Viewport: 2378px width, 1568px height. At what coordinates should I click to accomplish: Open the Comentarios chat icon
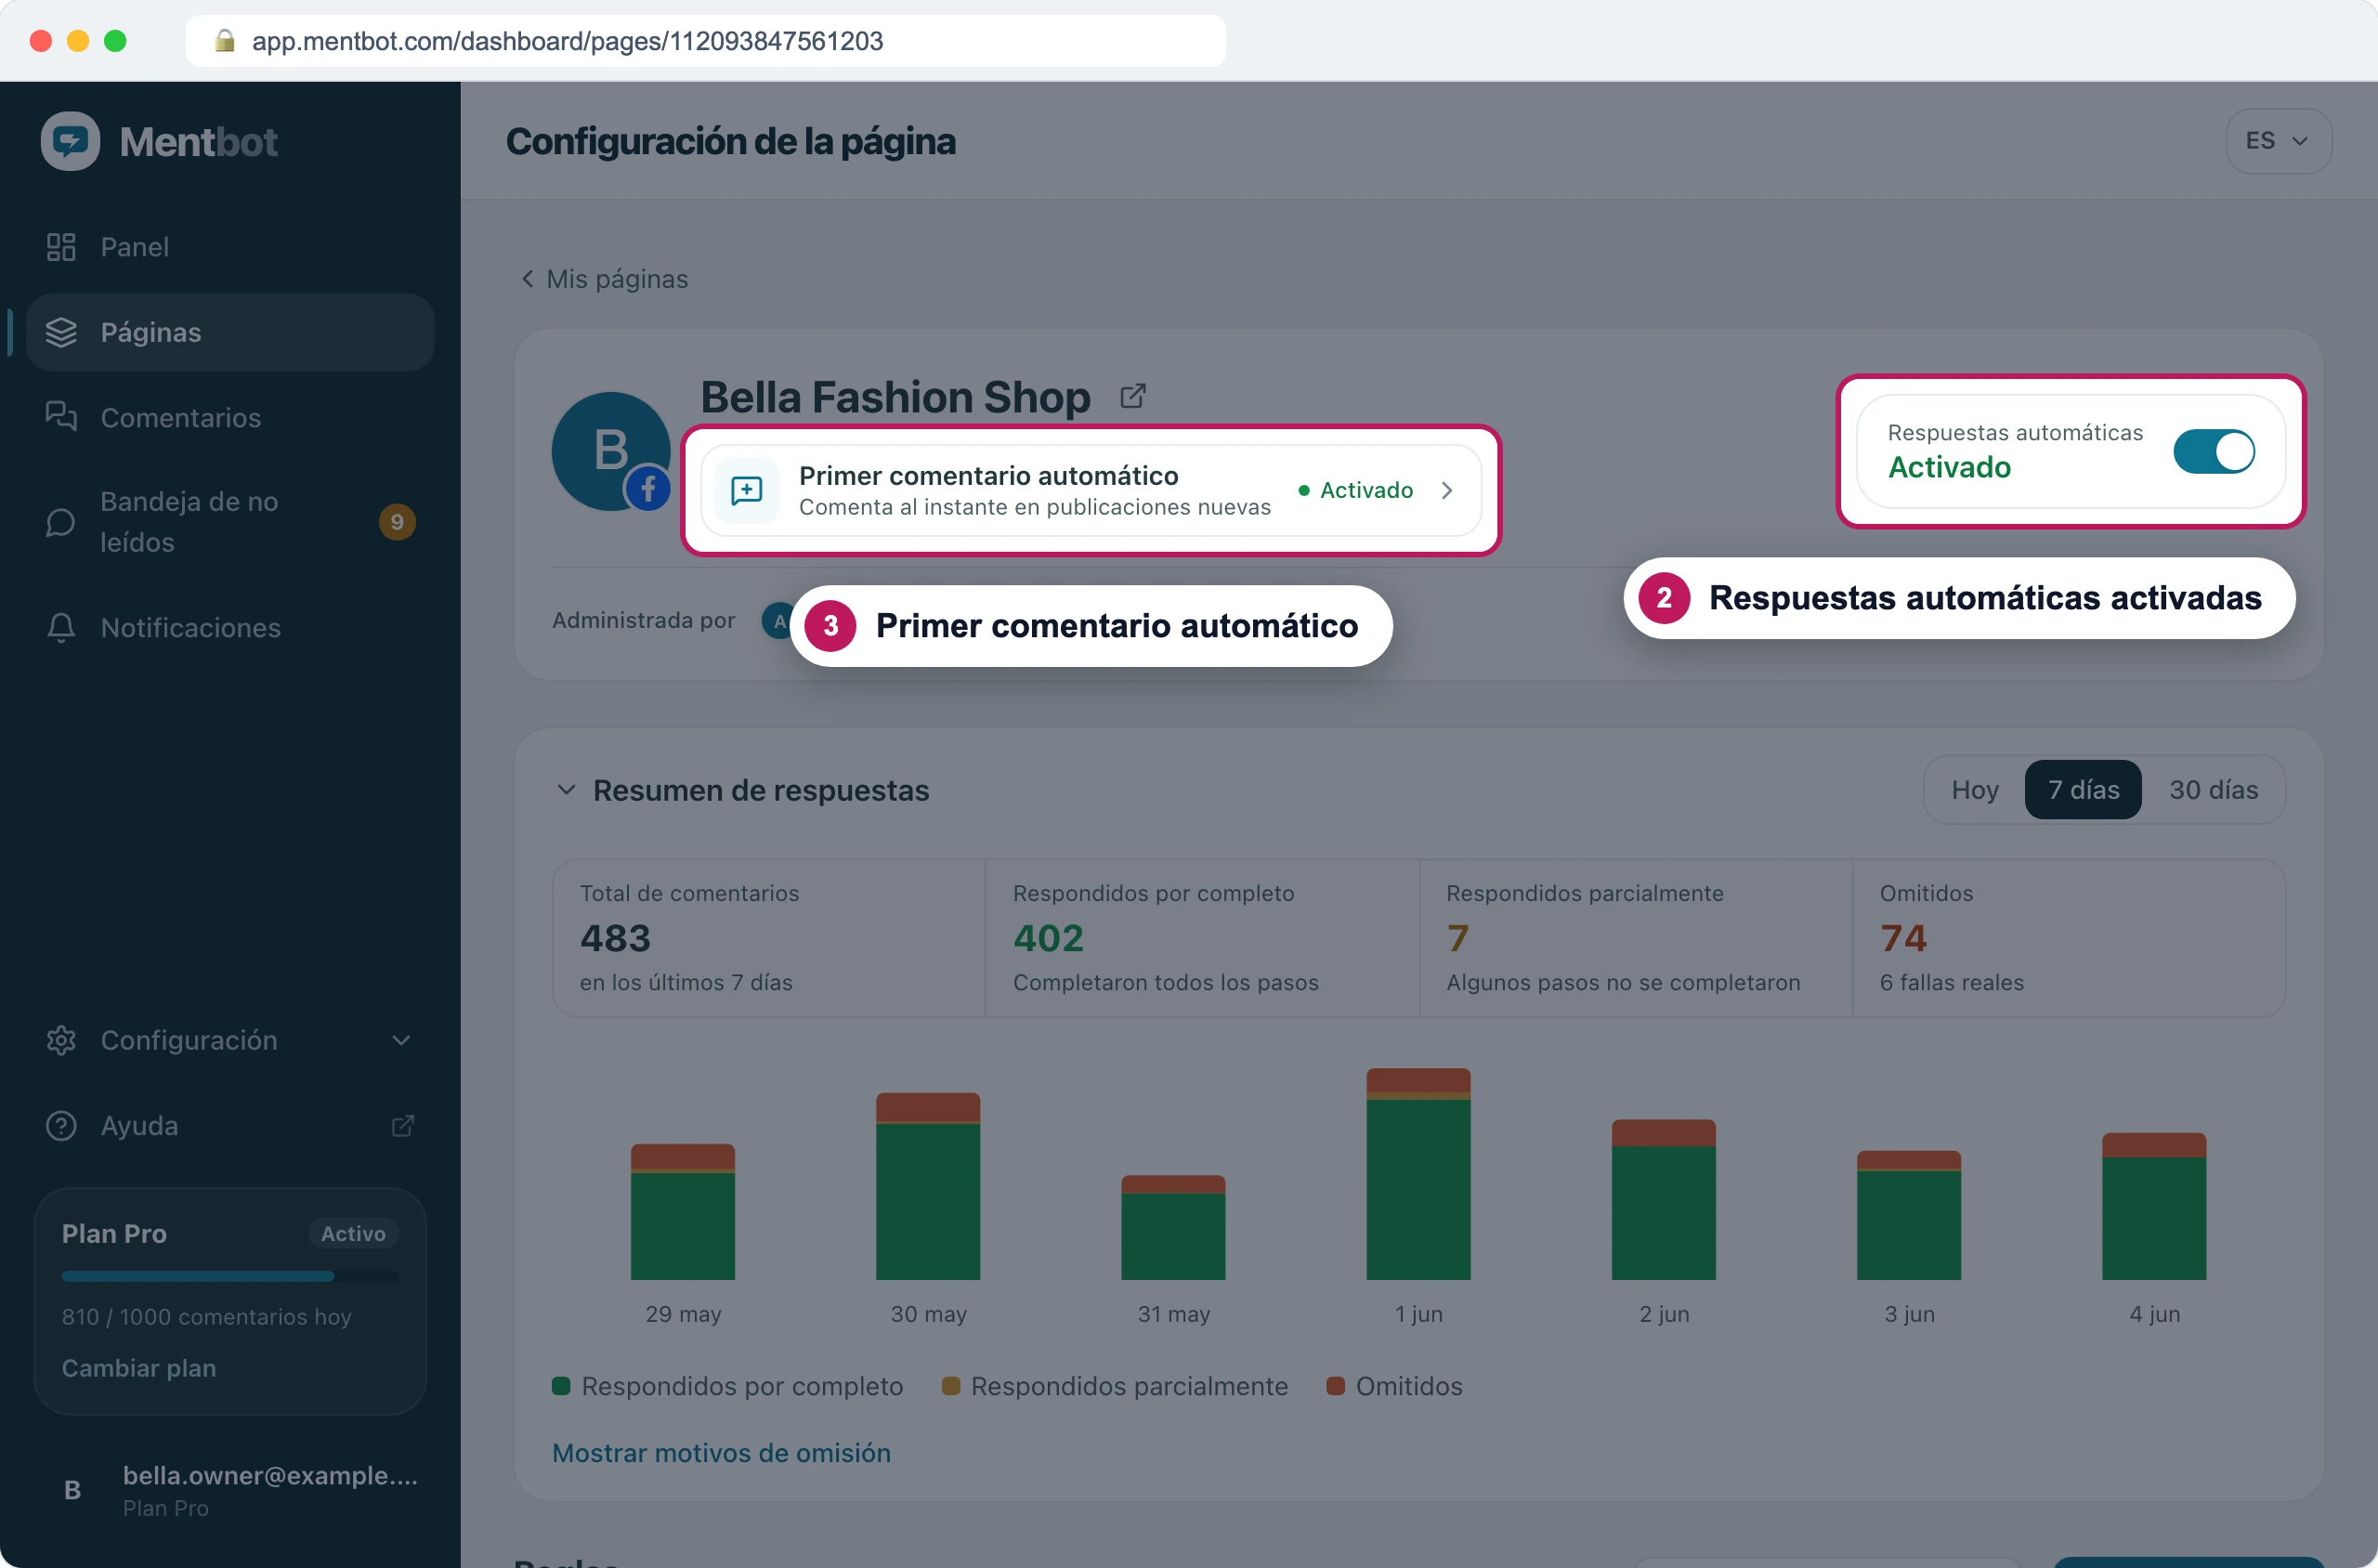click(x=61, y=417)
